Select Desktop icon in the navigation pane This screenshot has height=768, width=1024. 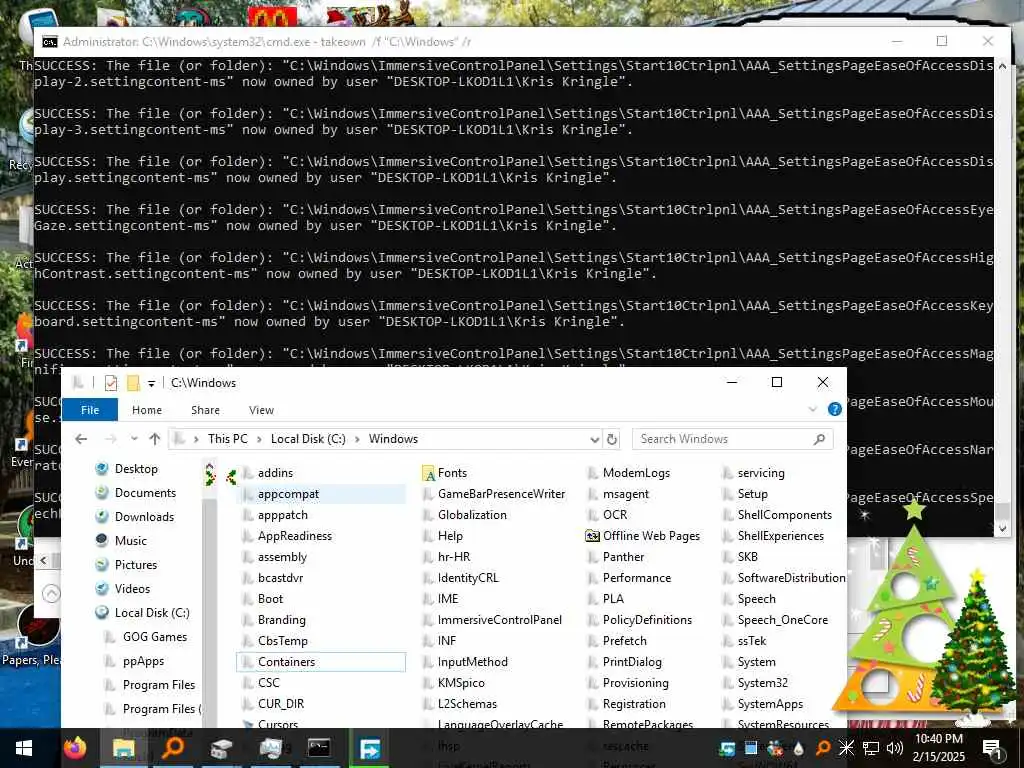pos(102,468)
